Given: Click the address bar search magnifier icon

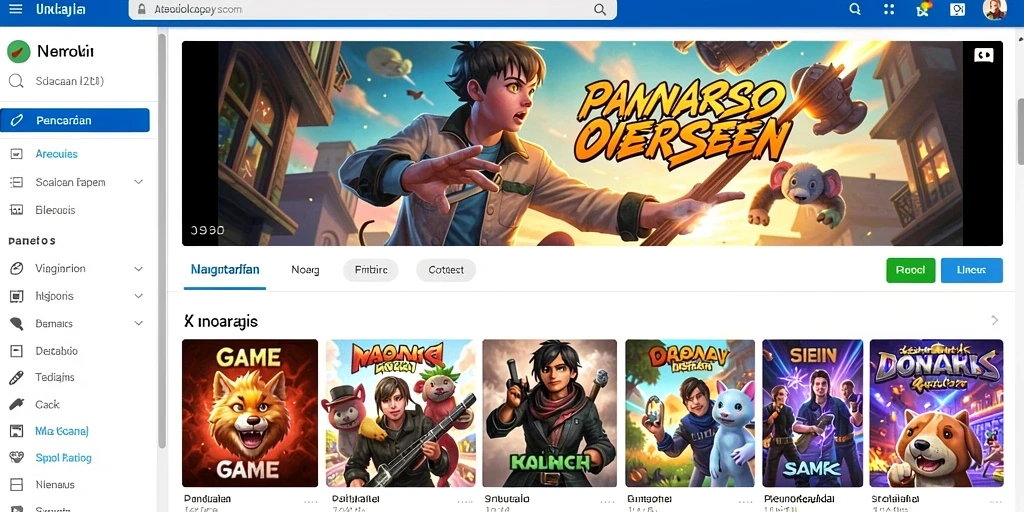Looking at the screenshot, I should point(599,9).
